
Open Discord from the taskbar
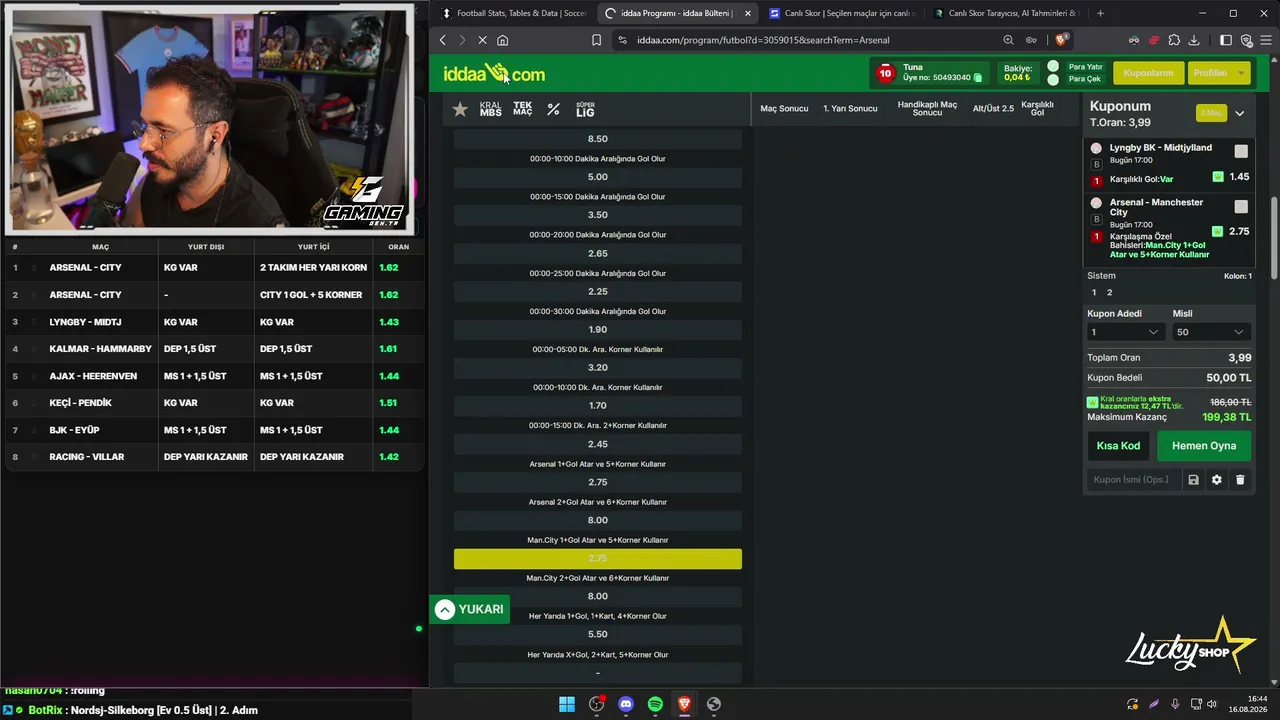coord(626,704)
